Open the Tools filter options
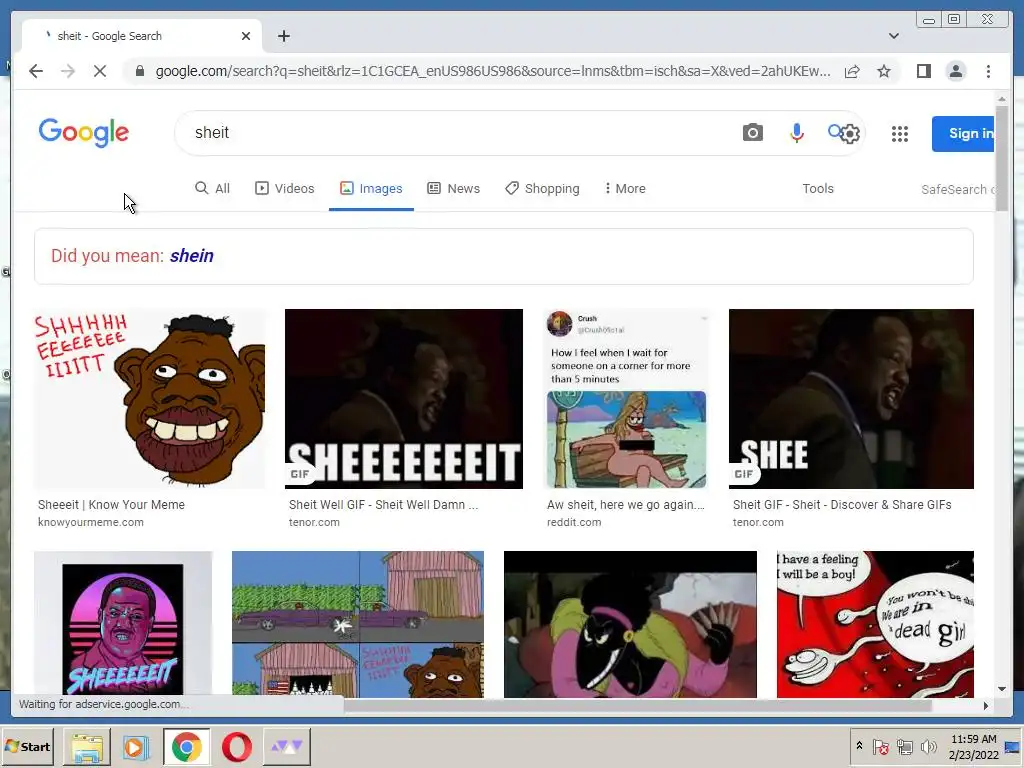 (x=818, y=189)
